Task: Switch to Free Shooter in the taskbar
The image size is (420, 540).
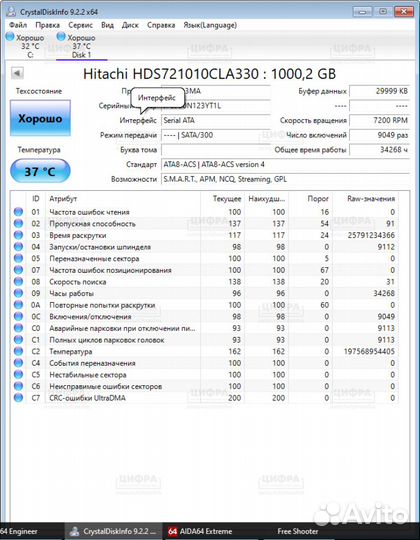Action: 297,531
